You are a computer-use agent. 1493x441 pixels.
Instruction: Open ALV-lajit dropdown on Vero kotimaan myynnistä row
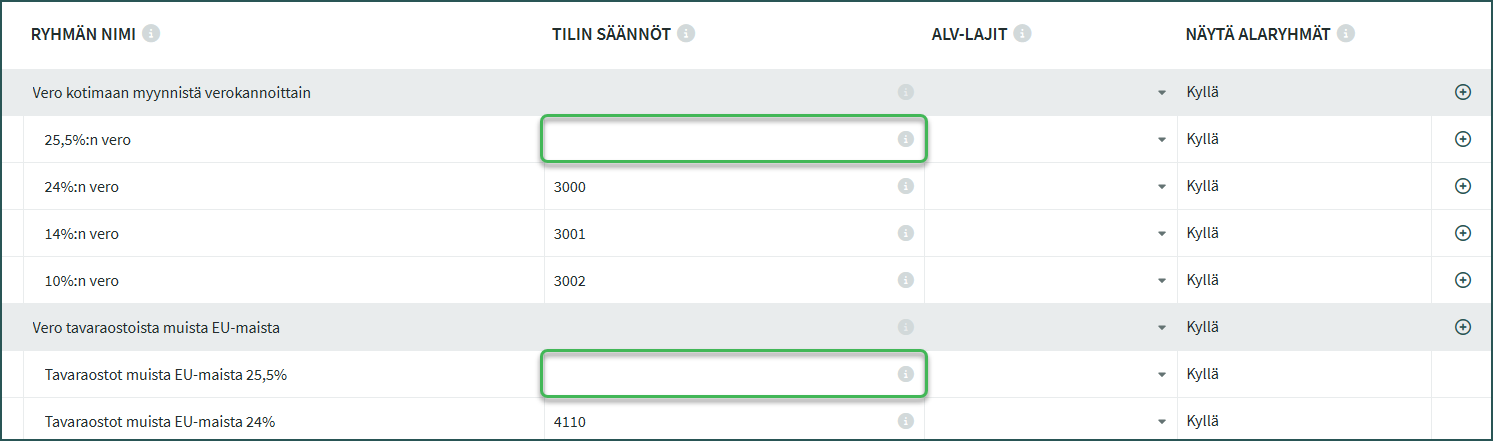(x=1161, y=93)
